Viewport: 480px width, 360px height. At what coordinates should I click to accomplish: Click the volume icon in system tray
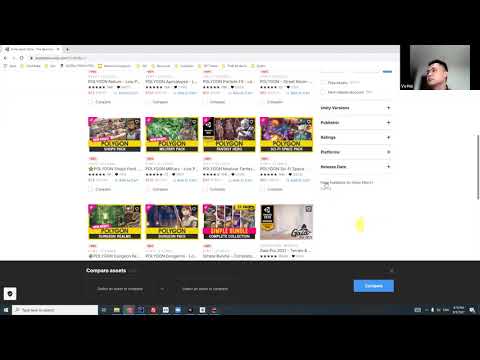(439, 310)
